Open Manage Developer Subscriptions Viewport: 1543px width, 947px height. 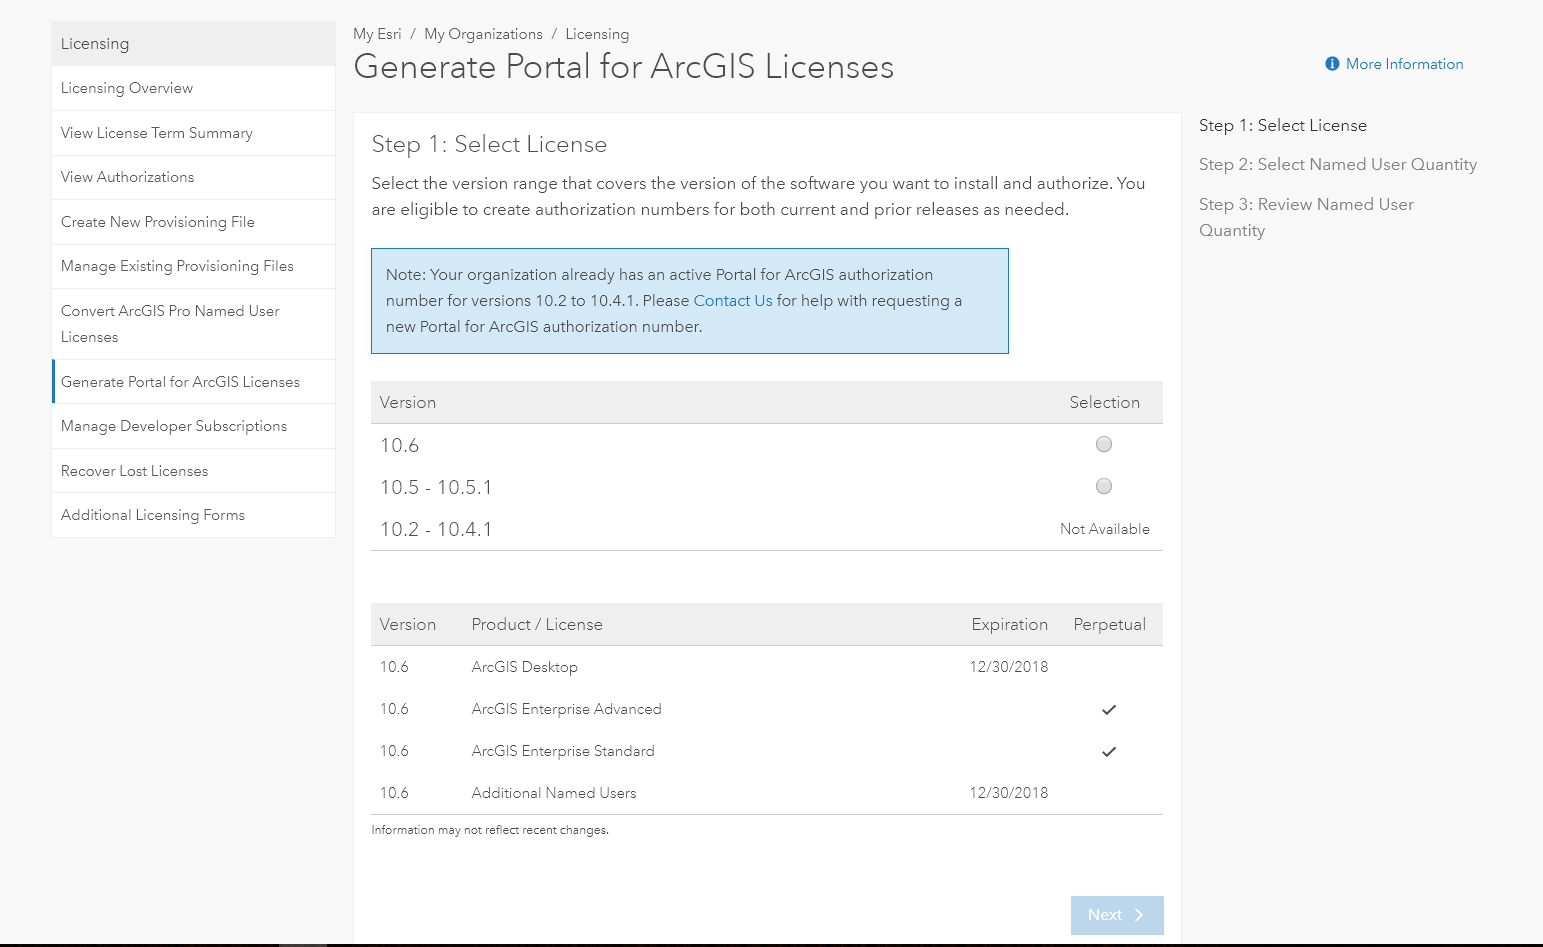pos(174,426)
